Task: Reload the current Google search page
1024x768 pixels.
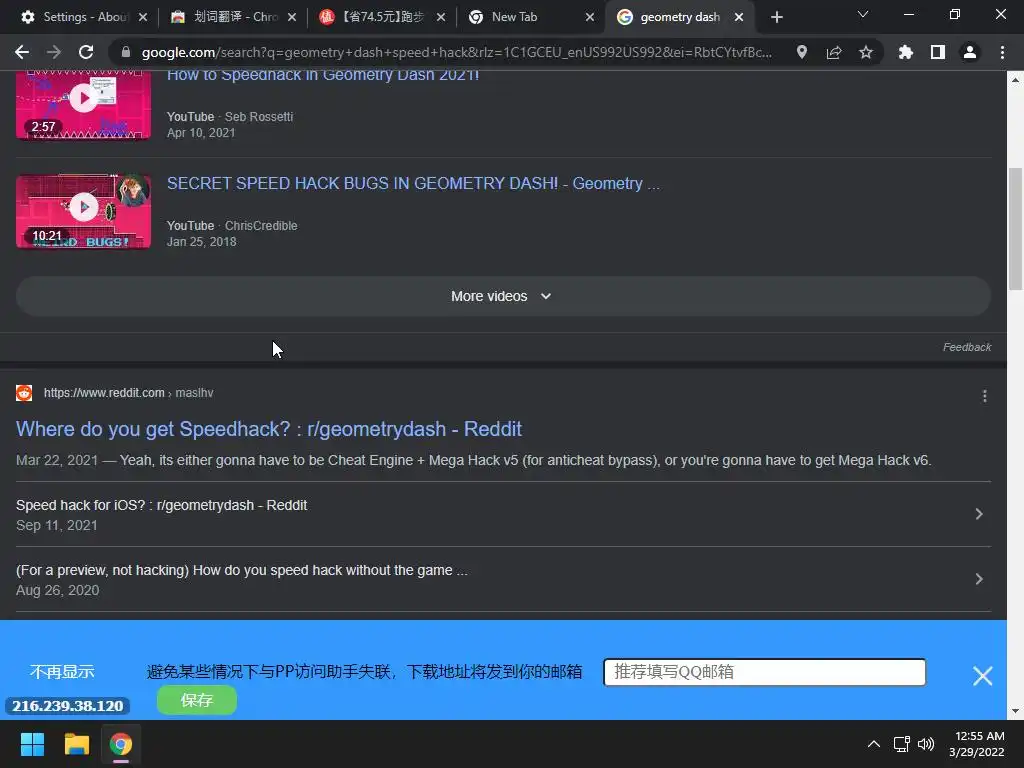Action: [x=86, y=52]
